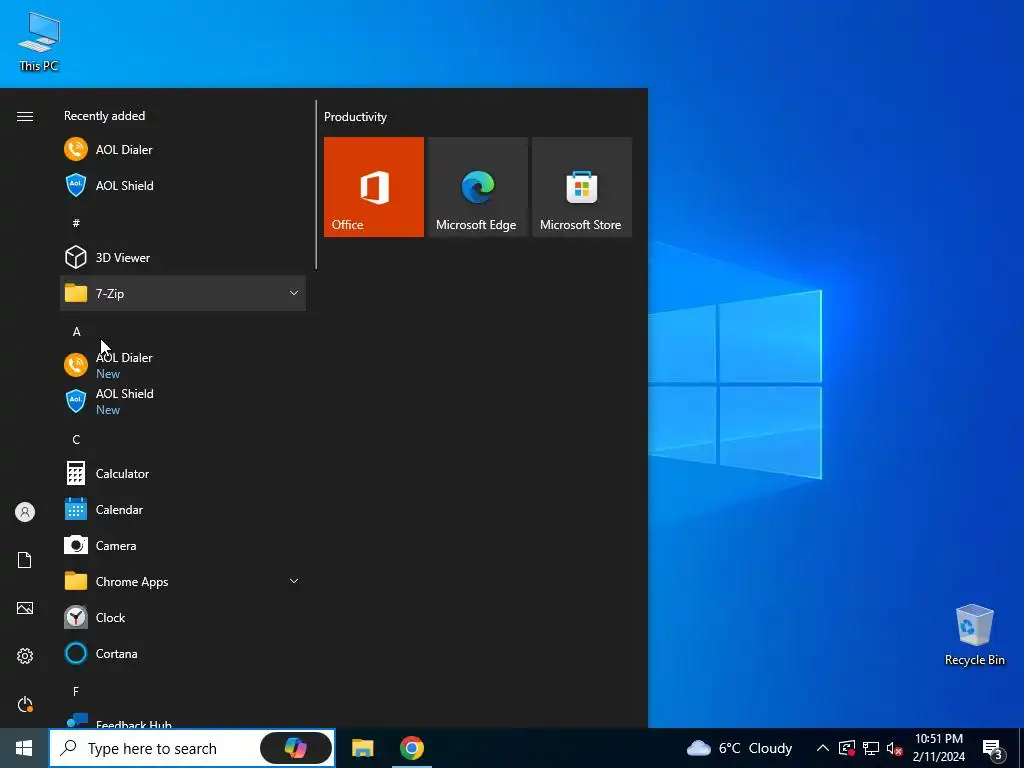The image size is (1024, 768).
Task: Switch to Google Chrome on taskbar
Action: 411,748
